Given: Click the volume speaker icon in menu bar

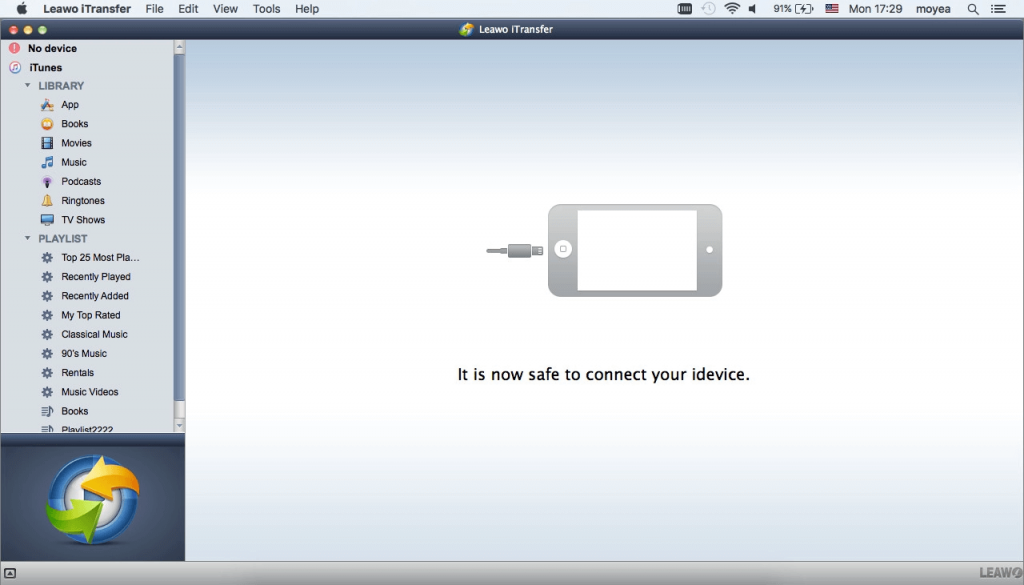Looking at the screenshot, I should pyautogui.click(x=753, y=9).
